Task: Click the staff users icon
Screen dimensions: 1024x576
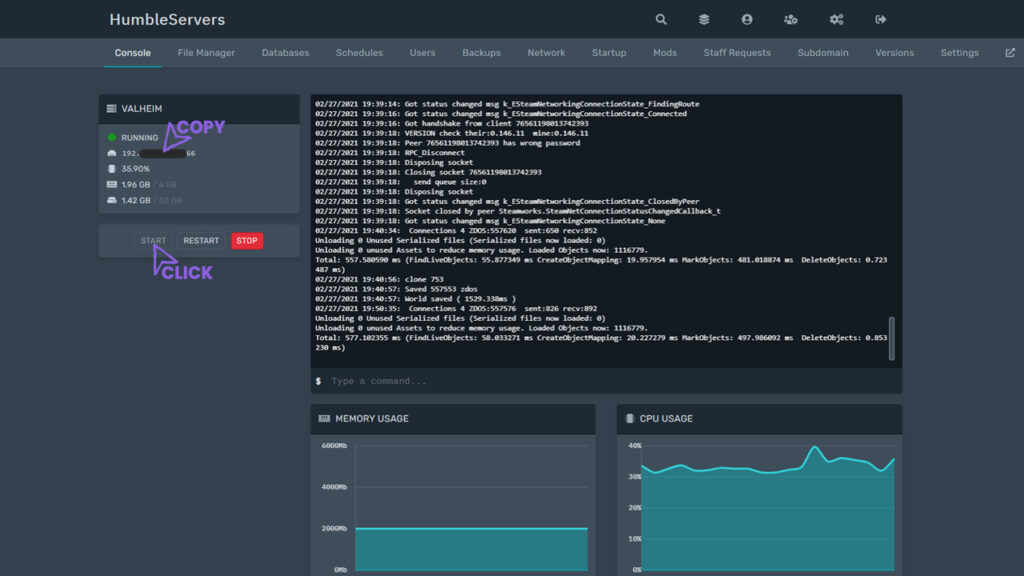Action: pos(791,20)
